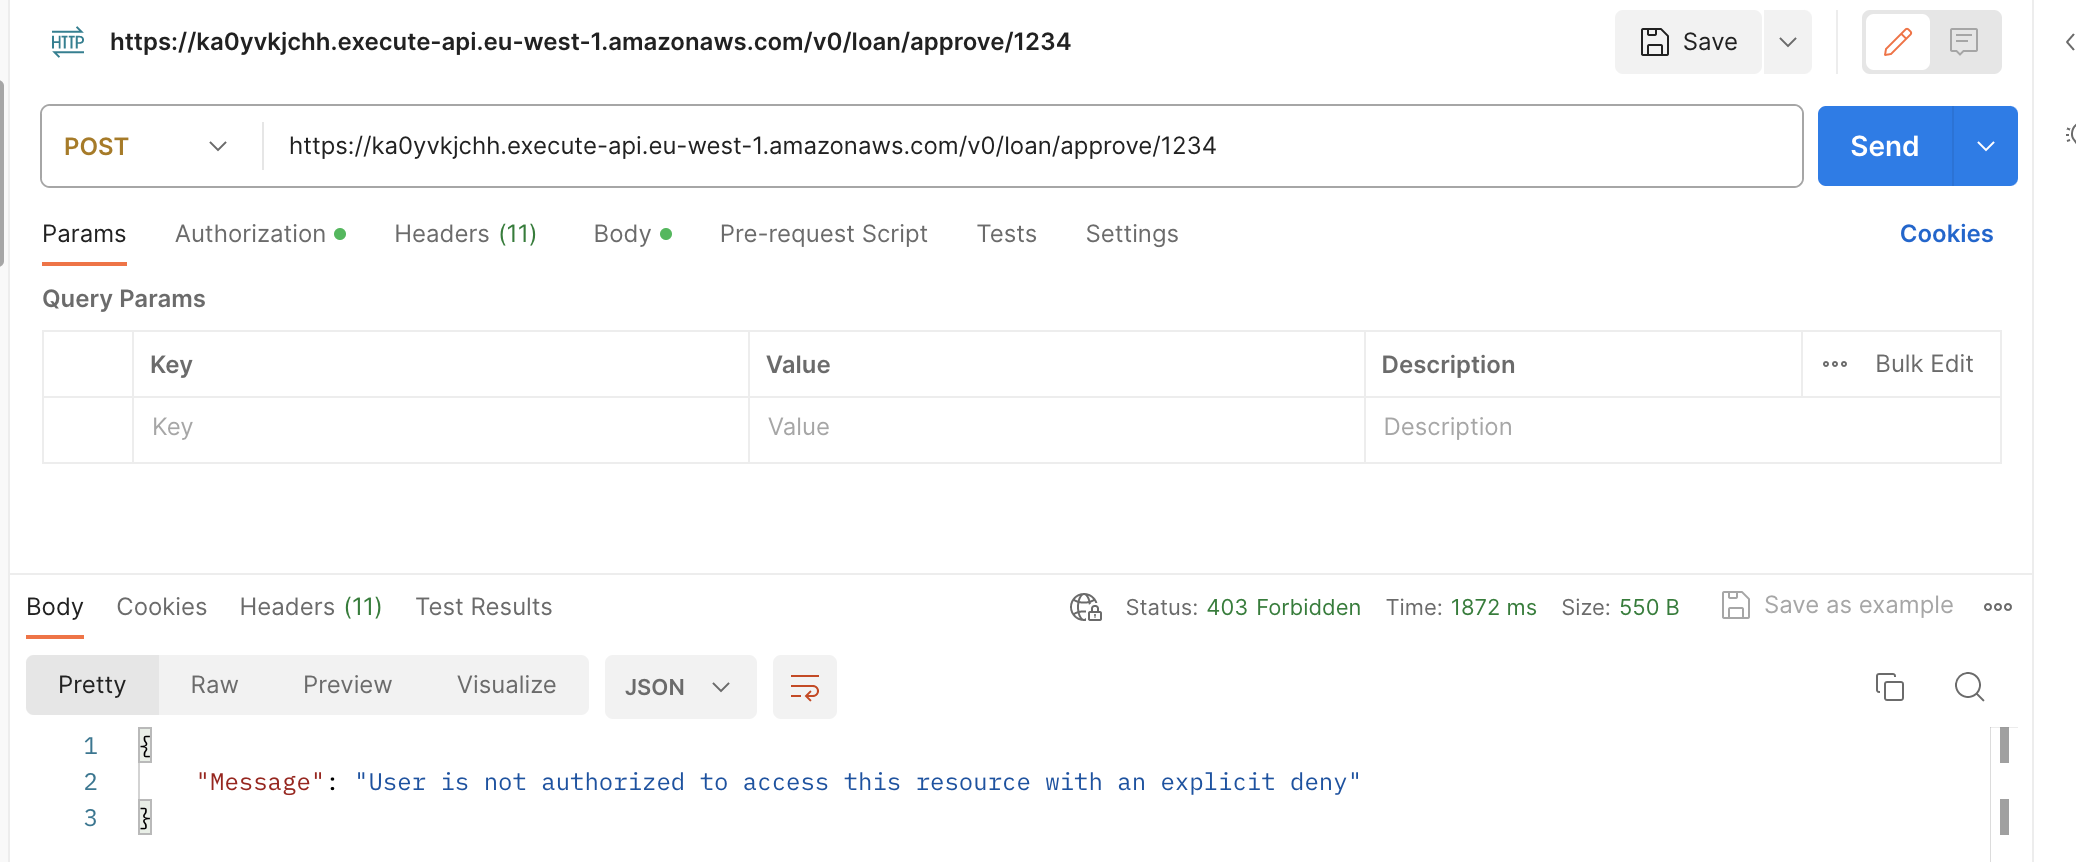Open the Send options dropdown arrow
The image size is (2076, 862).
(x=1985, y=146)
